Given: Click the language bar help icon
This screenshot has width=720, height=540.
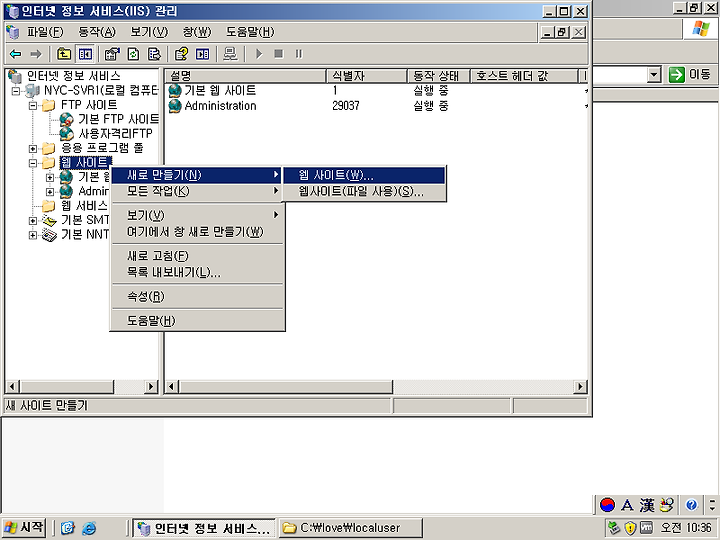Looking at the screenshot, I should pos(692,505).
